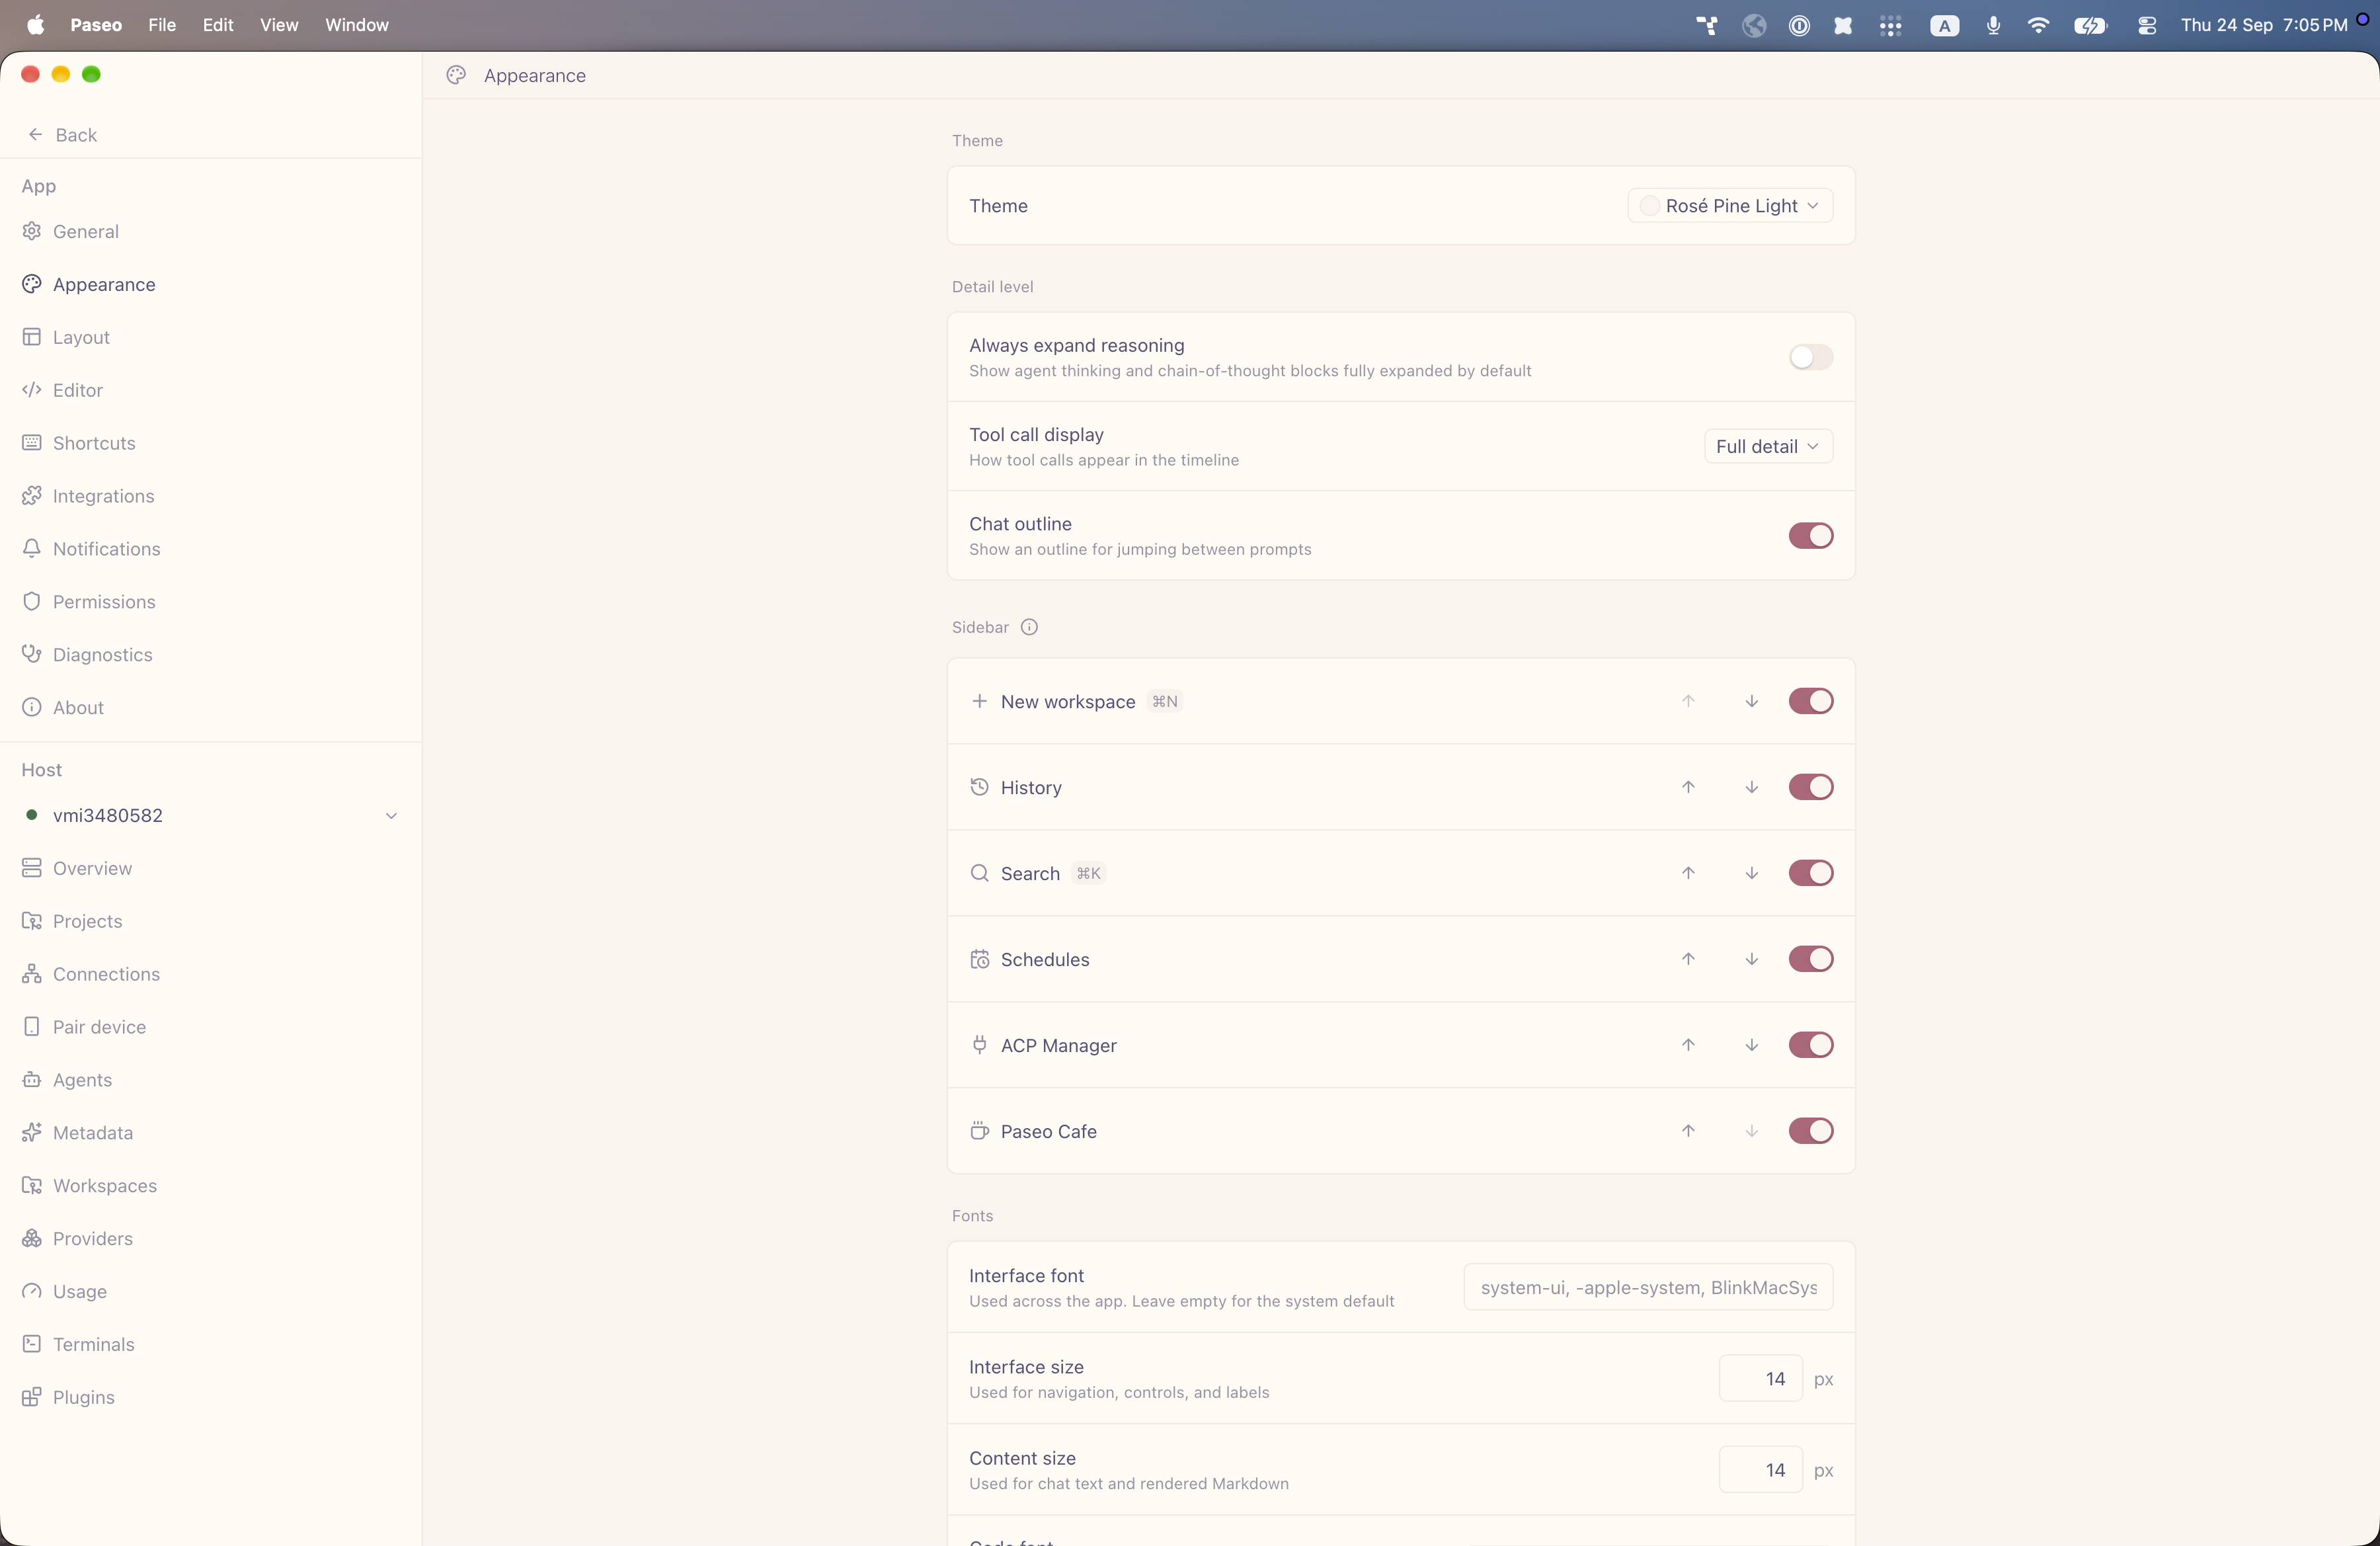Toggle Search sidebar visibility
Image resolution: width=2380 pixels, height=1546 pixels.
point(1810,873)
